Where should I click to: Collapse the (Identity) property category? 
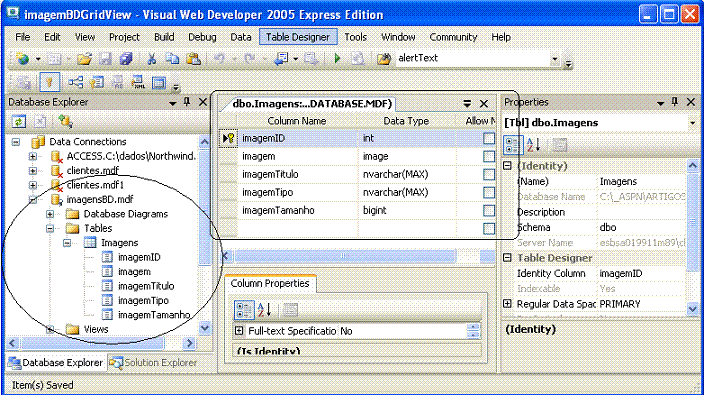(507, 166)
